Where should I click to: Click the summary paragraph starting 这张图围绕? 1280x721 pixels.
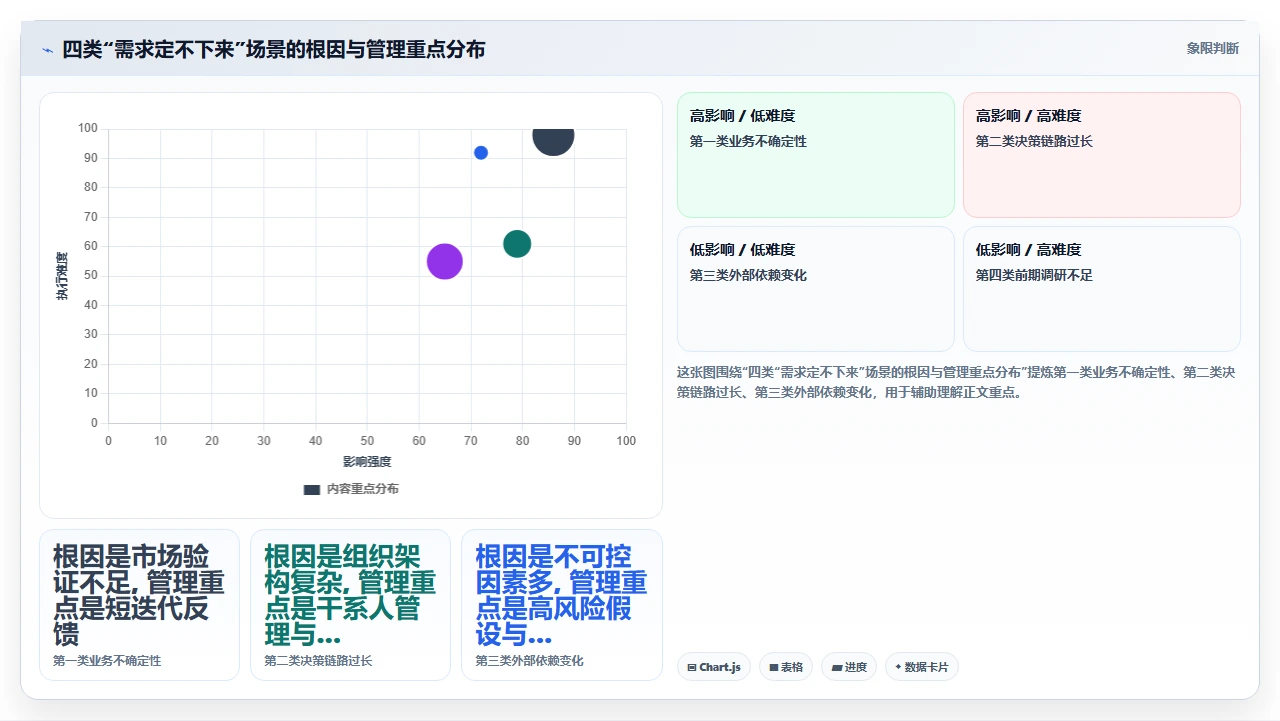pyautogui.click(x=957, y=382)
